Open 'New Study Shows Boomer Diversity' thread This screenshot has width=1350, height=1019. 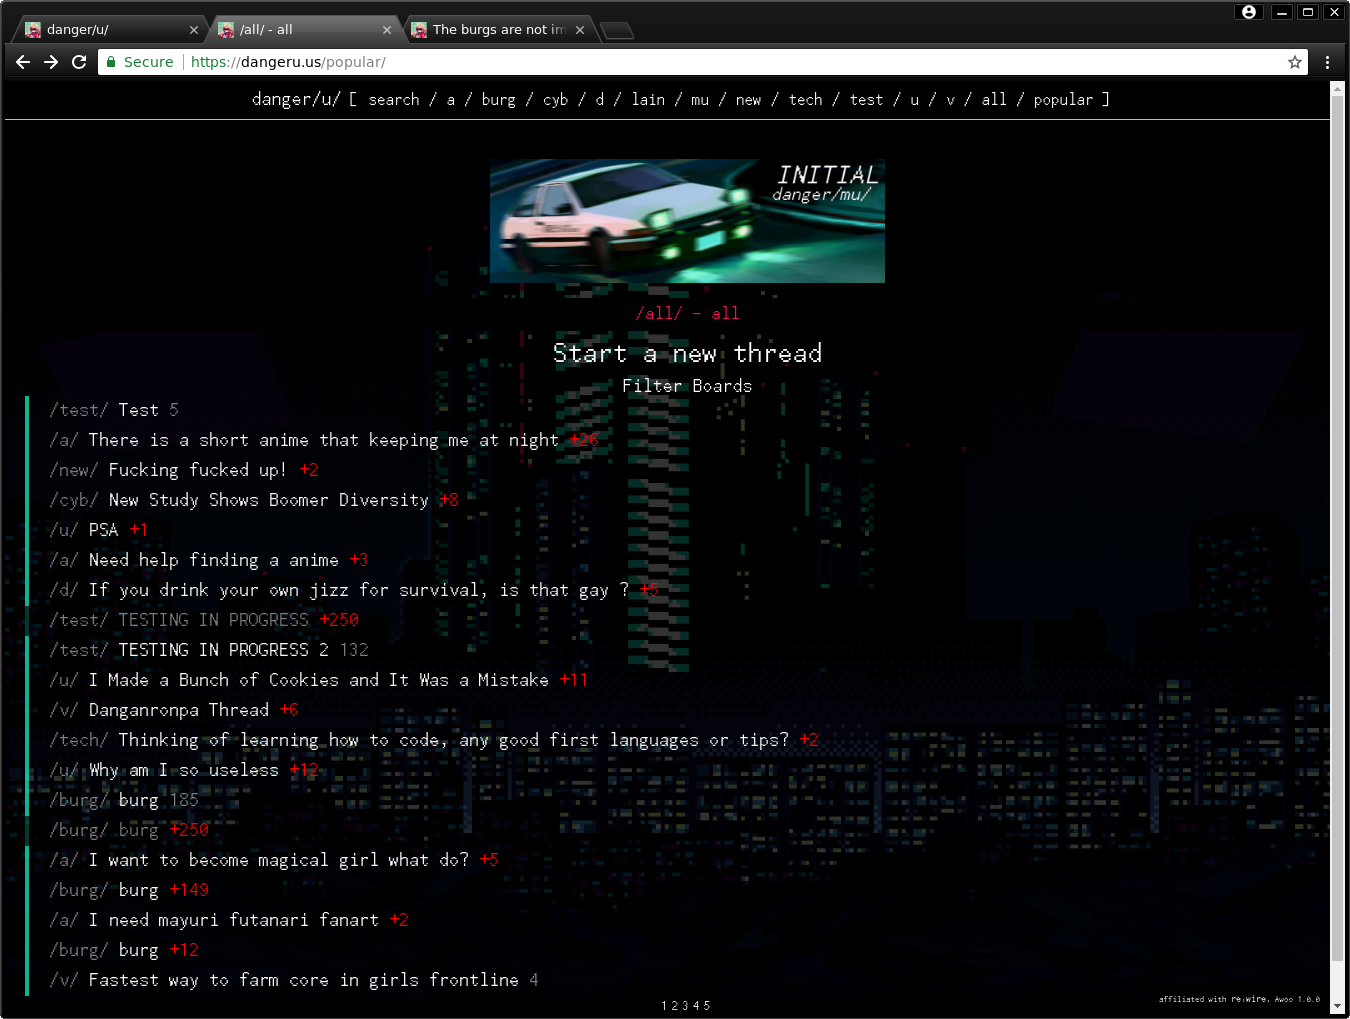tap(268, 500)
